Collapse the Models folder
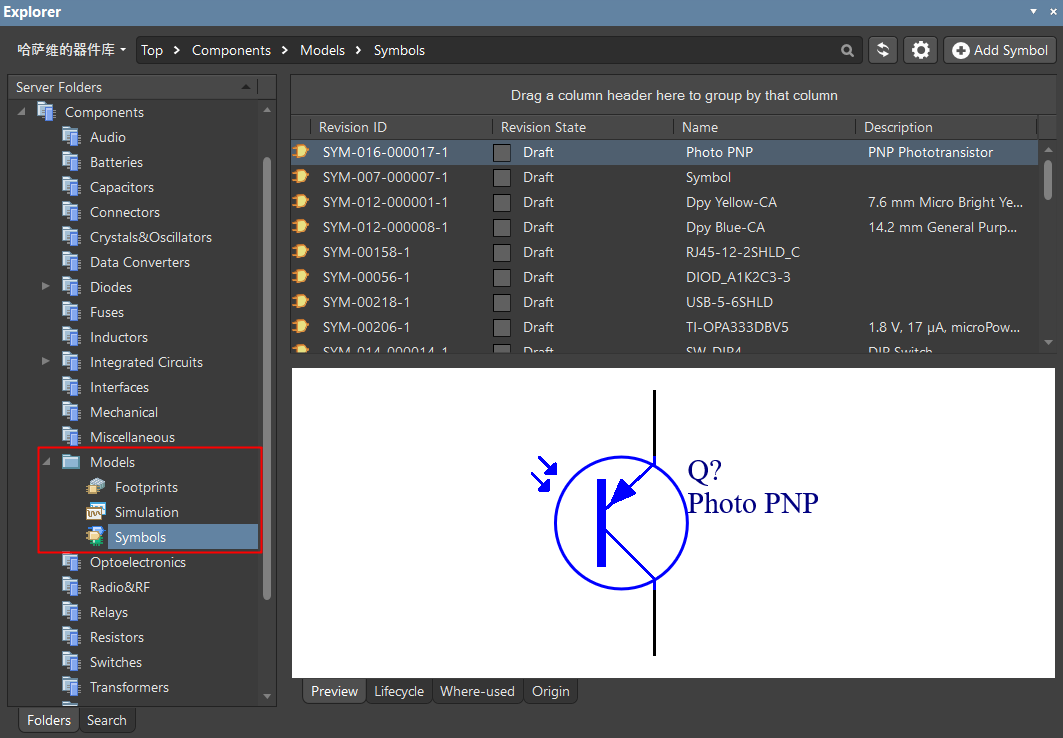 coord(47,462)
